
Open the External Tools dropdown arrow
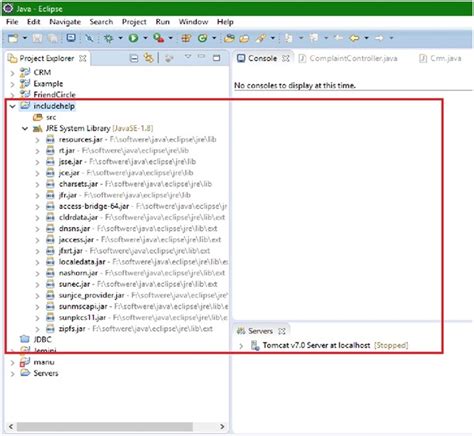click(170, 38)
